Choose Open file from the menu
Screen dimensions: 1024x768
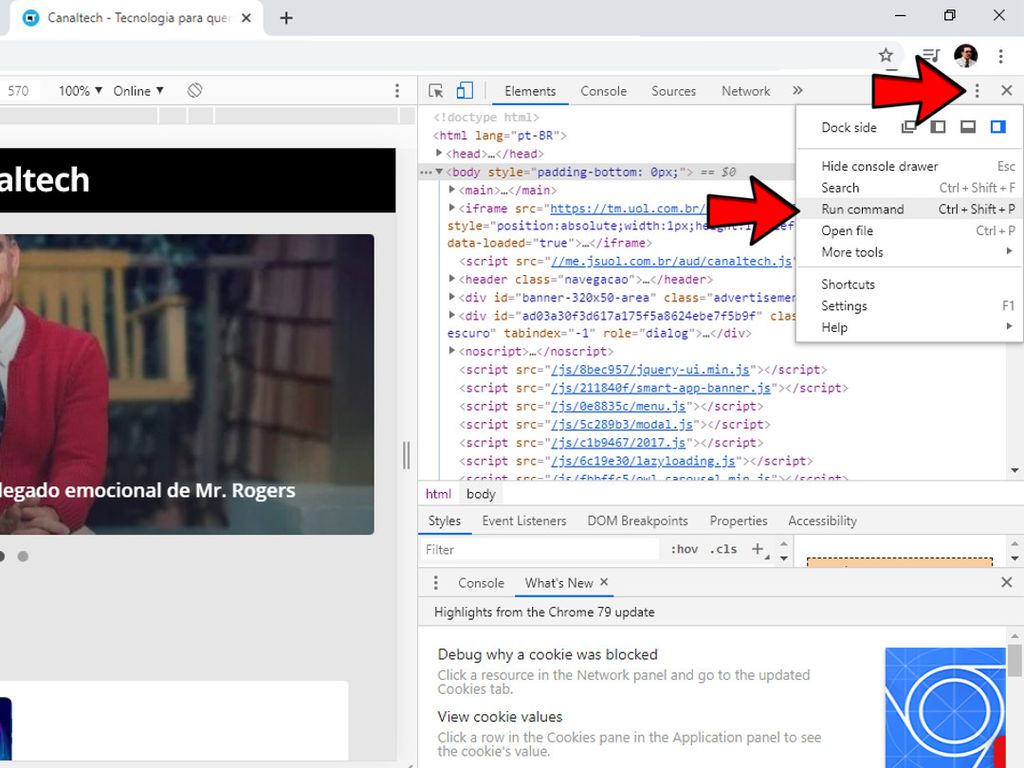910,231
